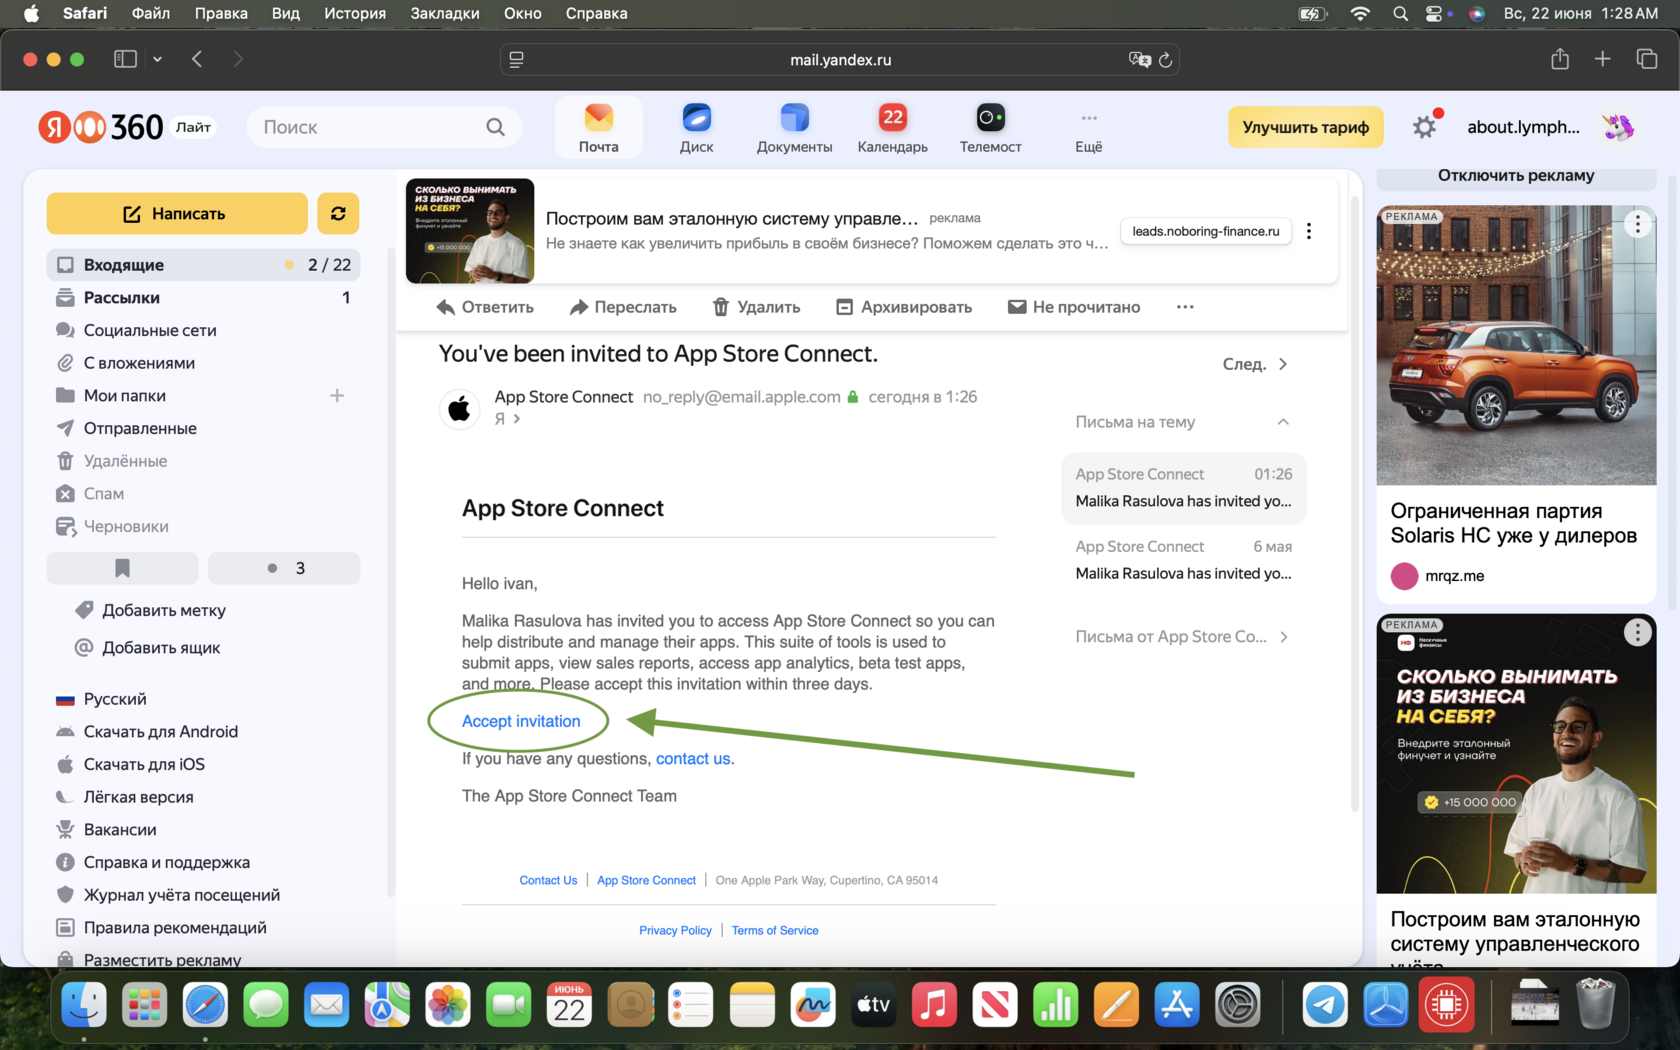Screen dimensions: 1680x1050
Task: Click the Написать compose button
Action: 177,213
